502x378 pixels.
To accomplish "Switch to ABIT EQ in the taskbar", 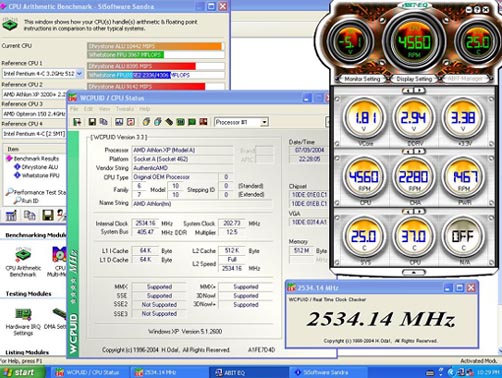I will (248, 372).
